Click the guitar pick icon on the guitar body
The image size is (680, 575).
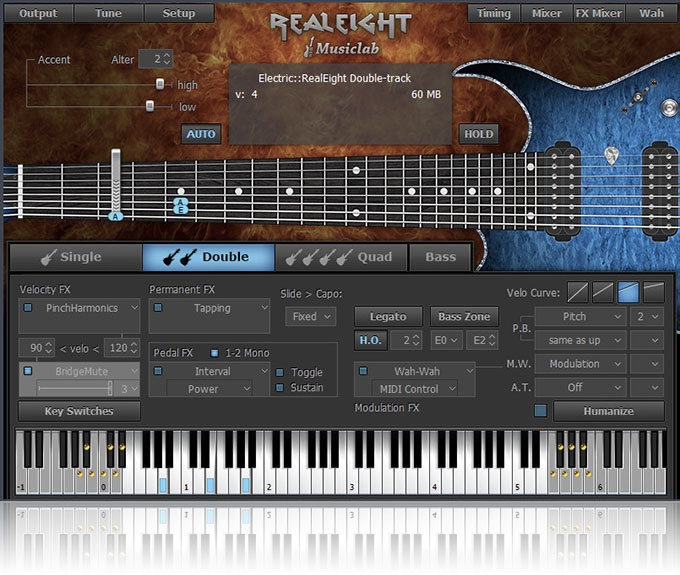pos(611,154)
